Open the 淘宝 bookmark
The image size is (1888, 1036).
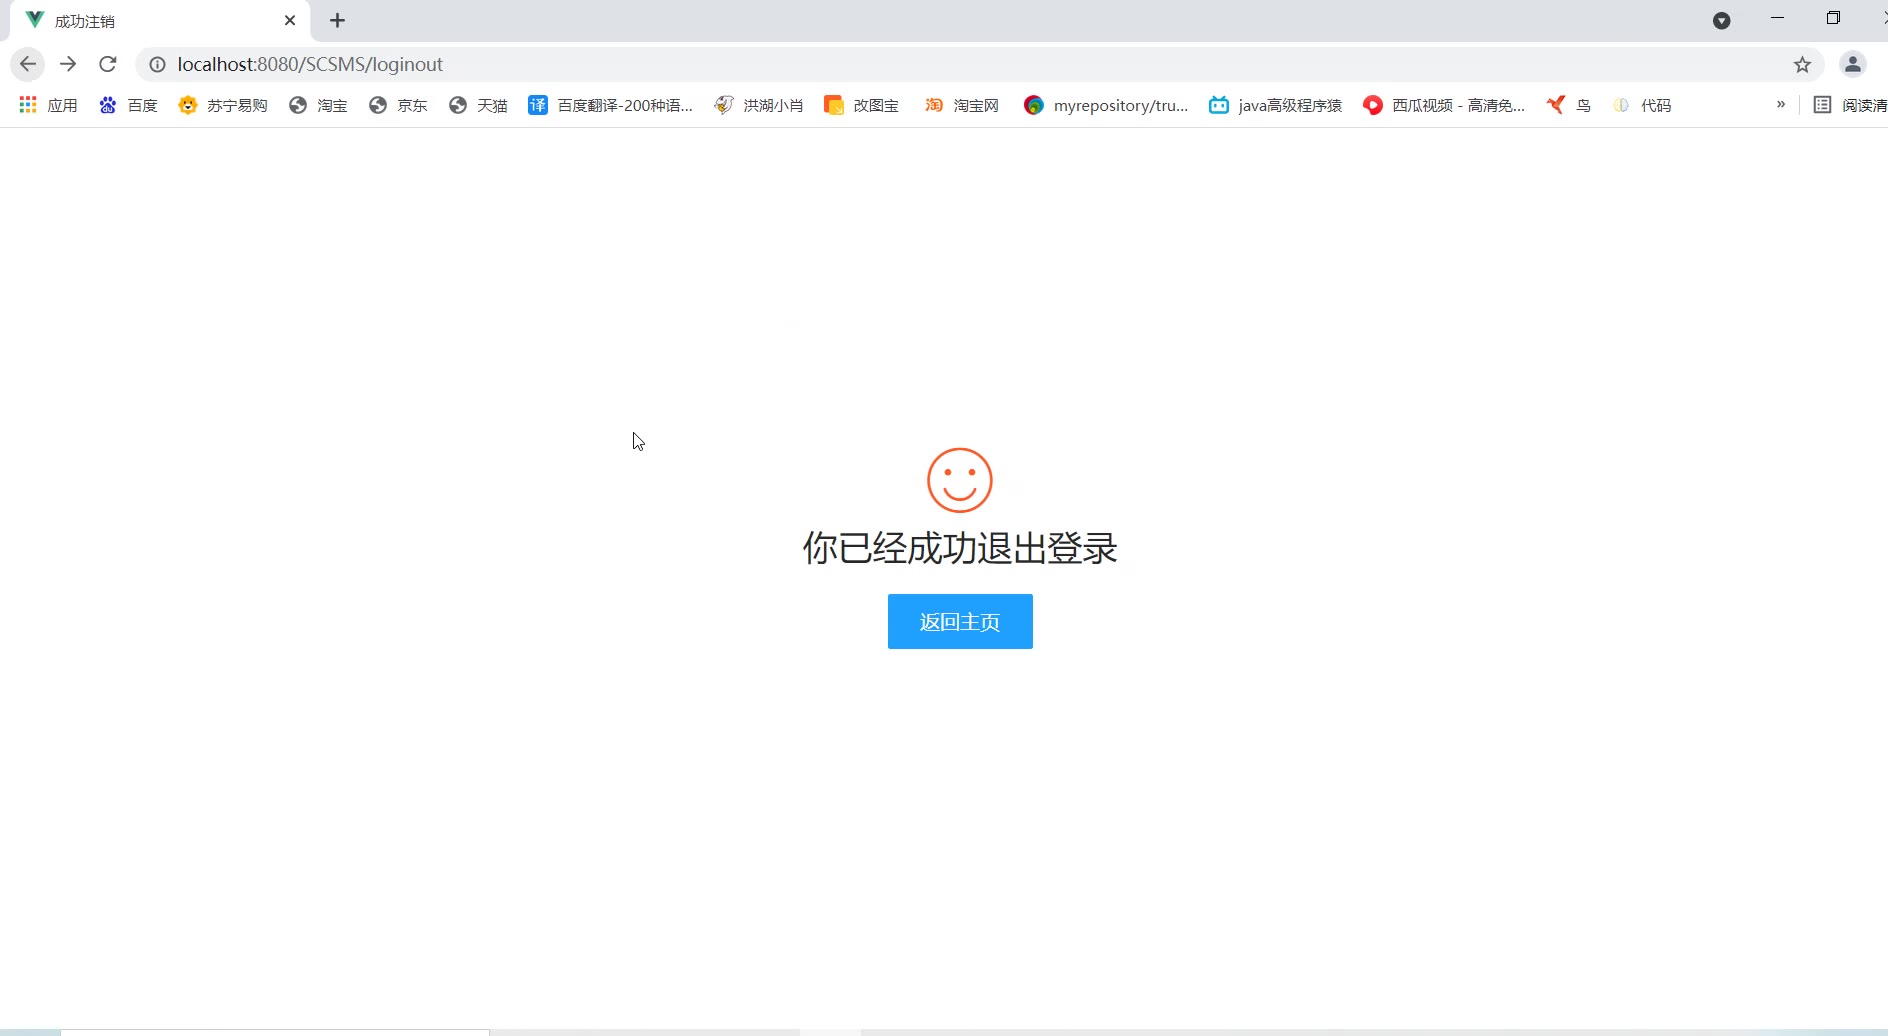point(318,105)
